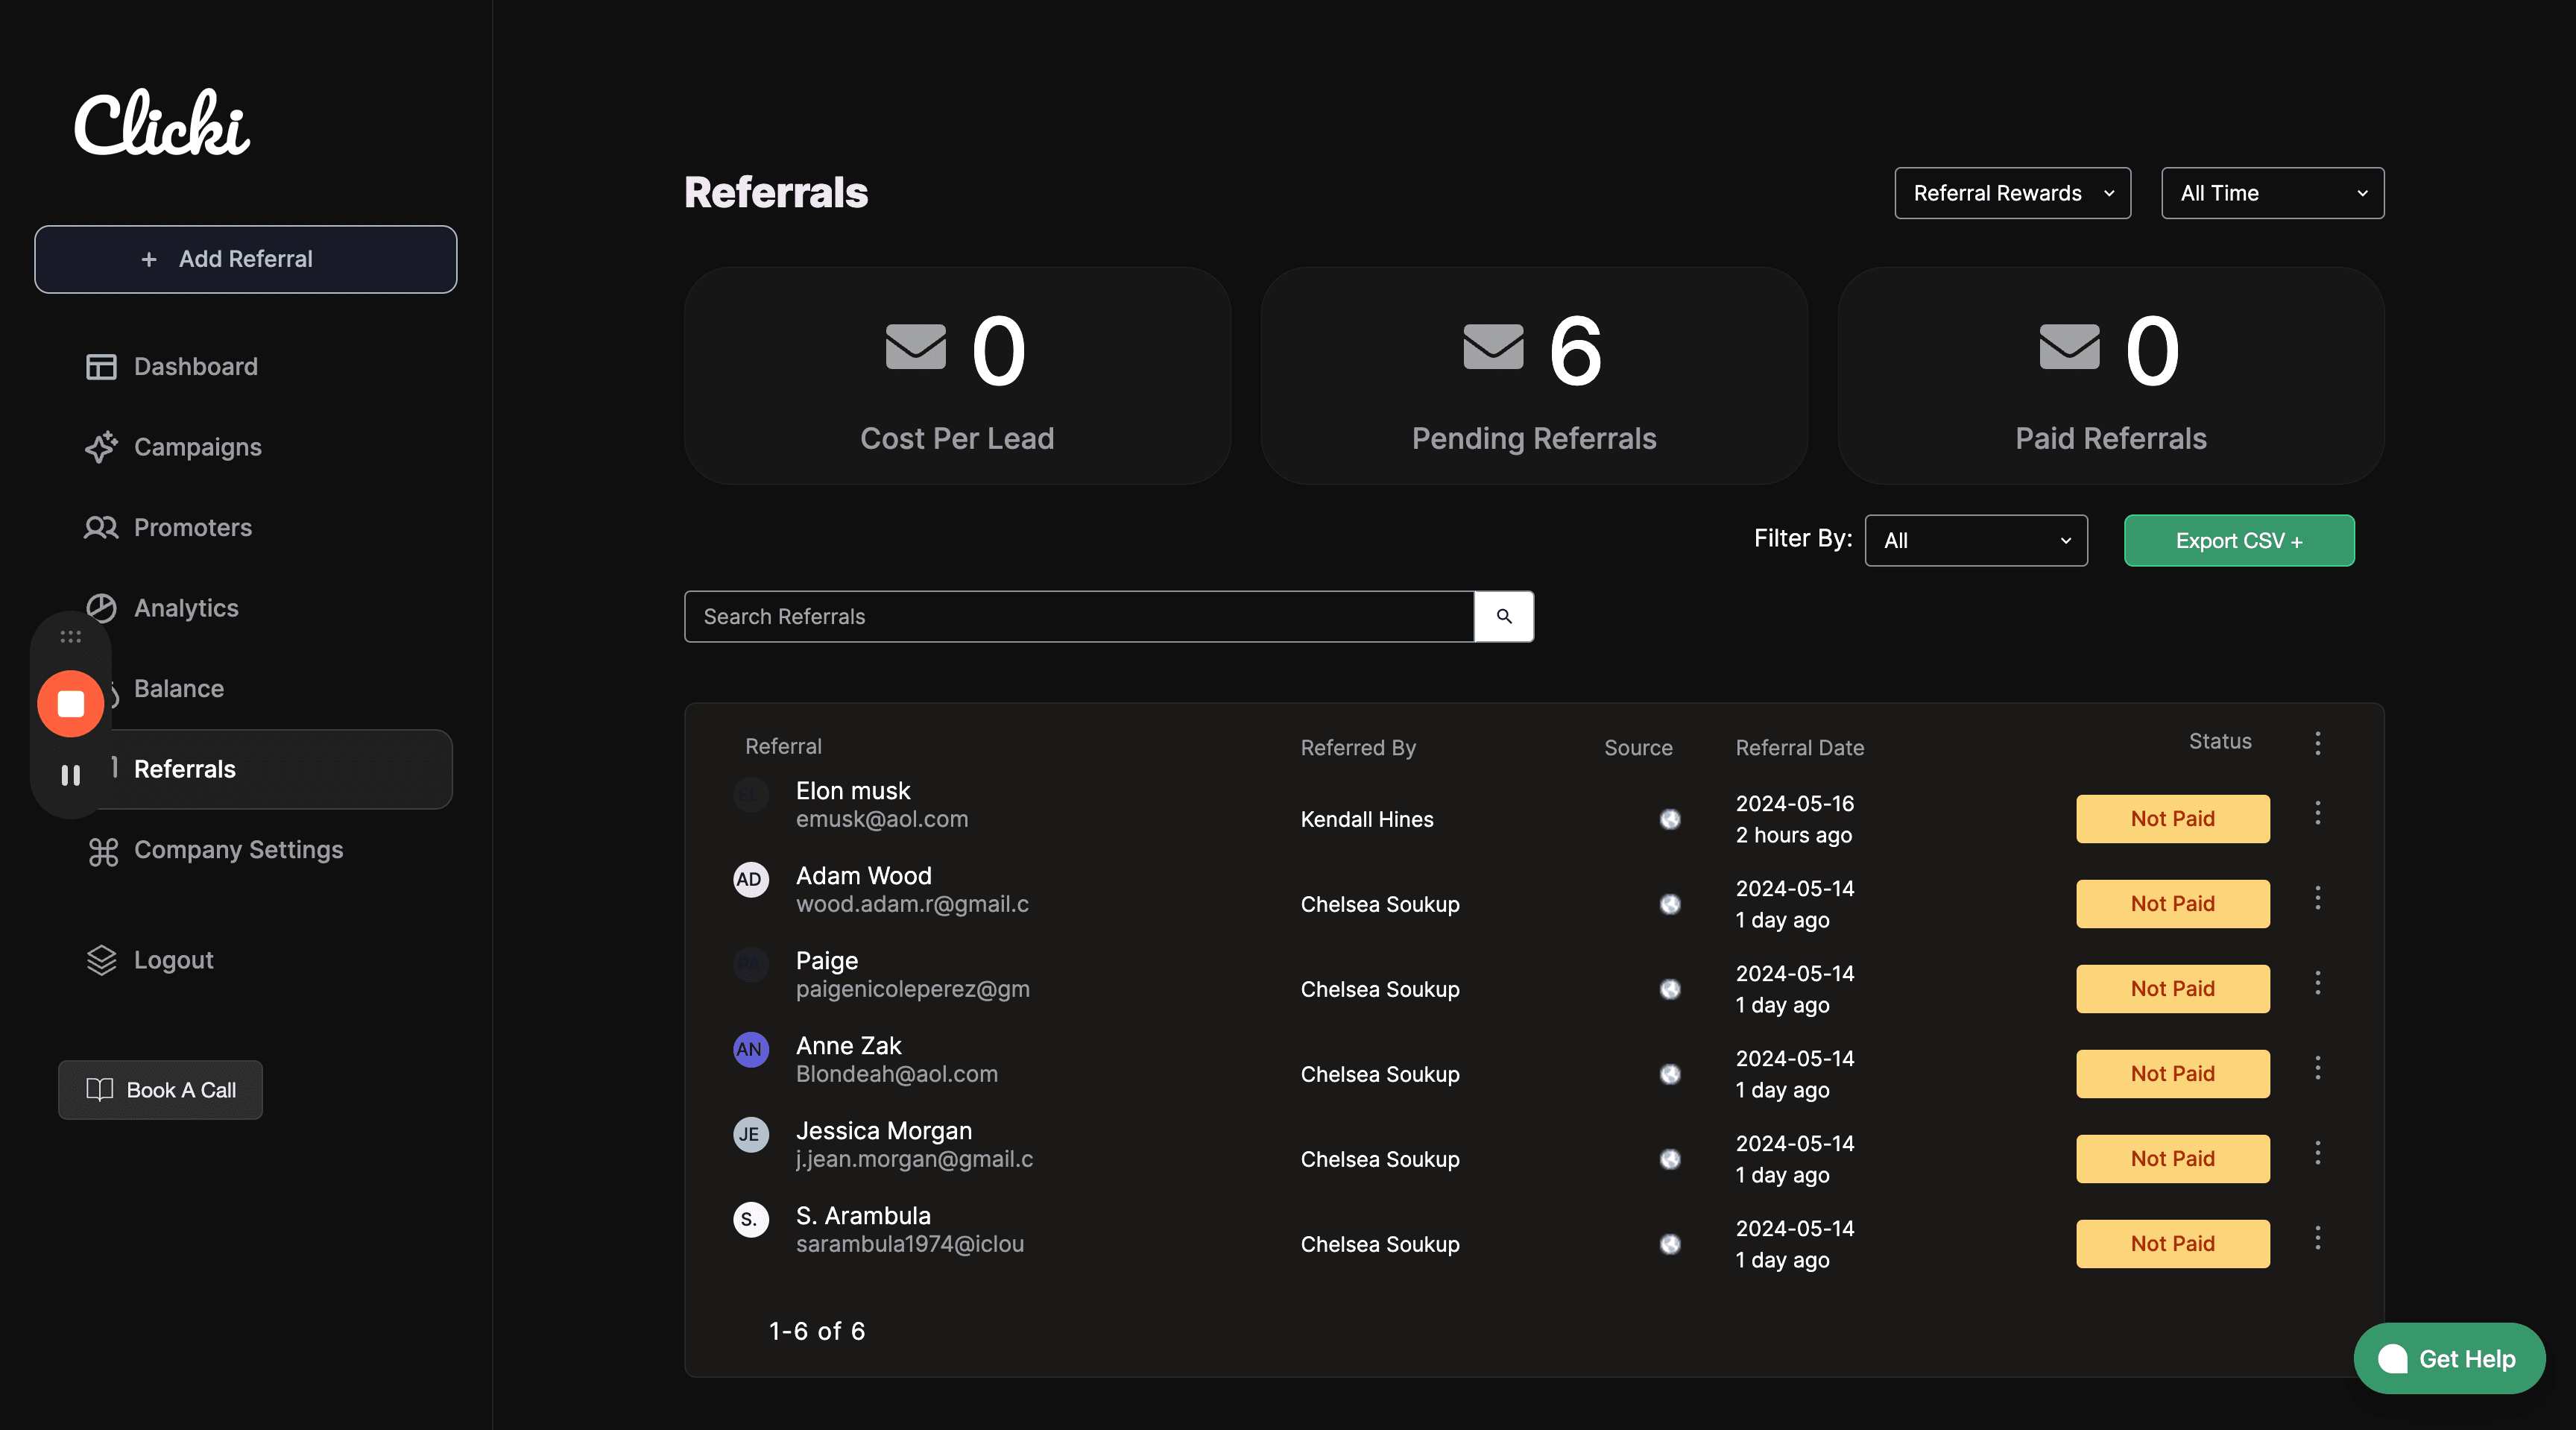Click the envelope icon on Pending Referrals card

click(1493, 347)
